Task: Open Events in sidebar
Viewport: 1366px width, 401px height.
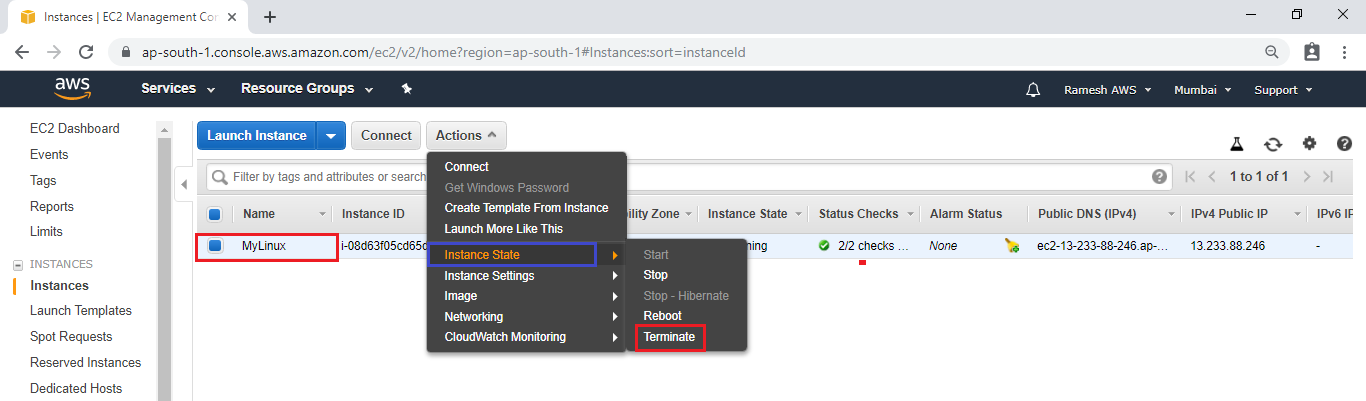Action: point(49,154)
